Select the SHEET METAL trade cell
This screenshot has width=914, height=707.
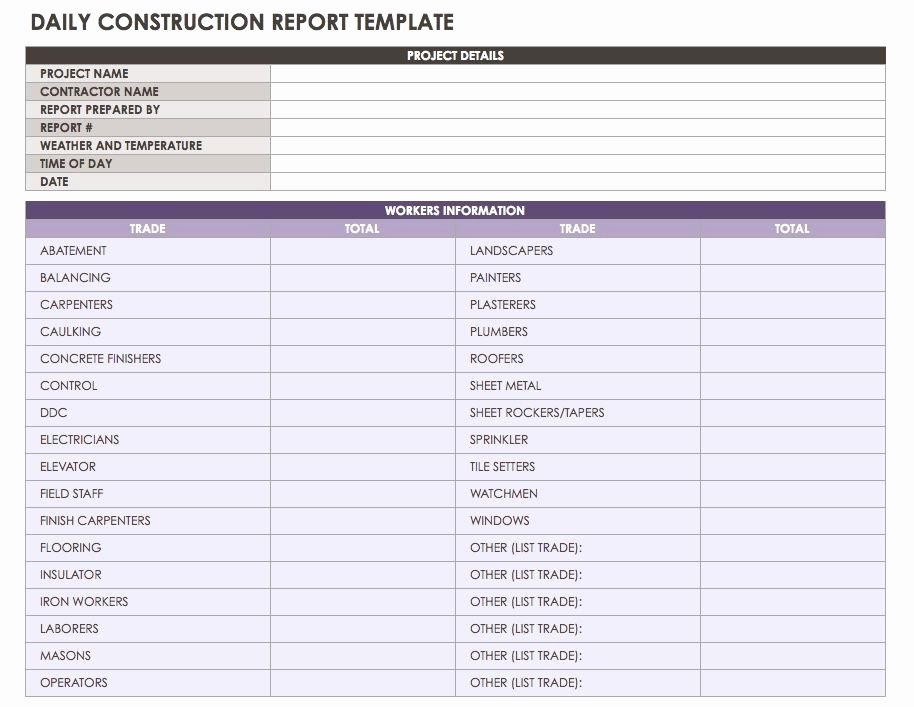[578, 386]
